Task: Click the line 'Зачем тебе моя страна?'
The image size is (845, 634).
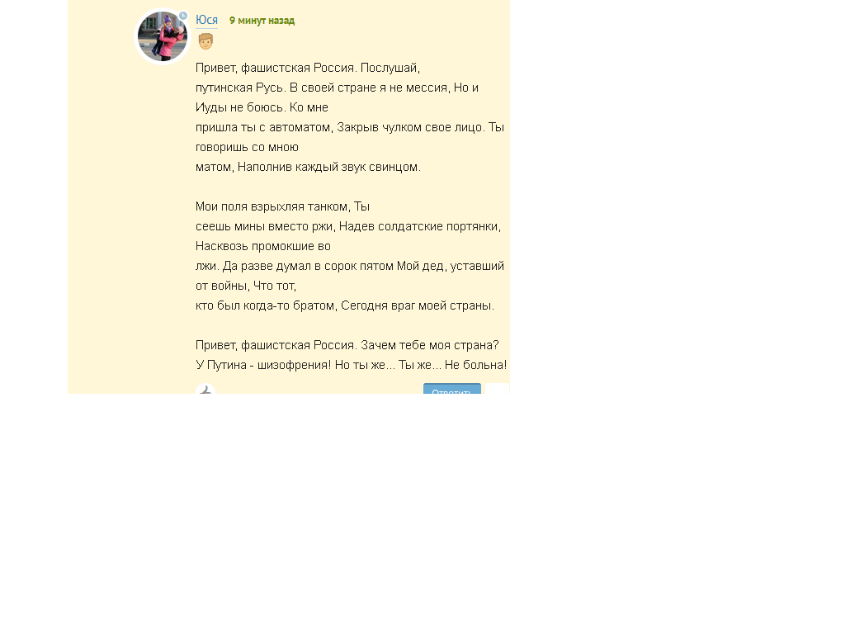Action: pyautogui.click(x=430, y=345)
